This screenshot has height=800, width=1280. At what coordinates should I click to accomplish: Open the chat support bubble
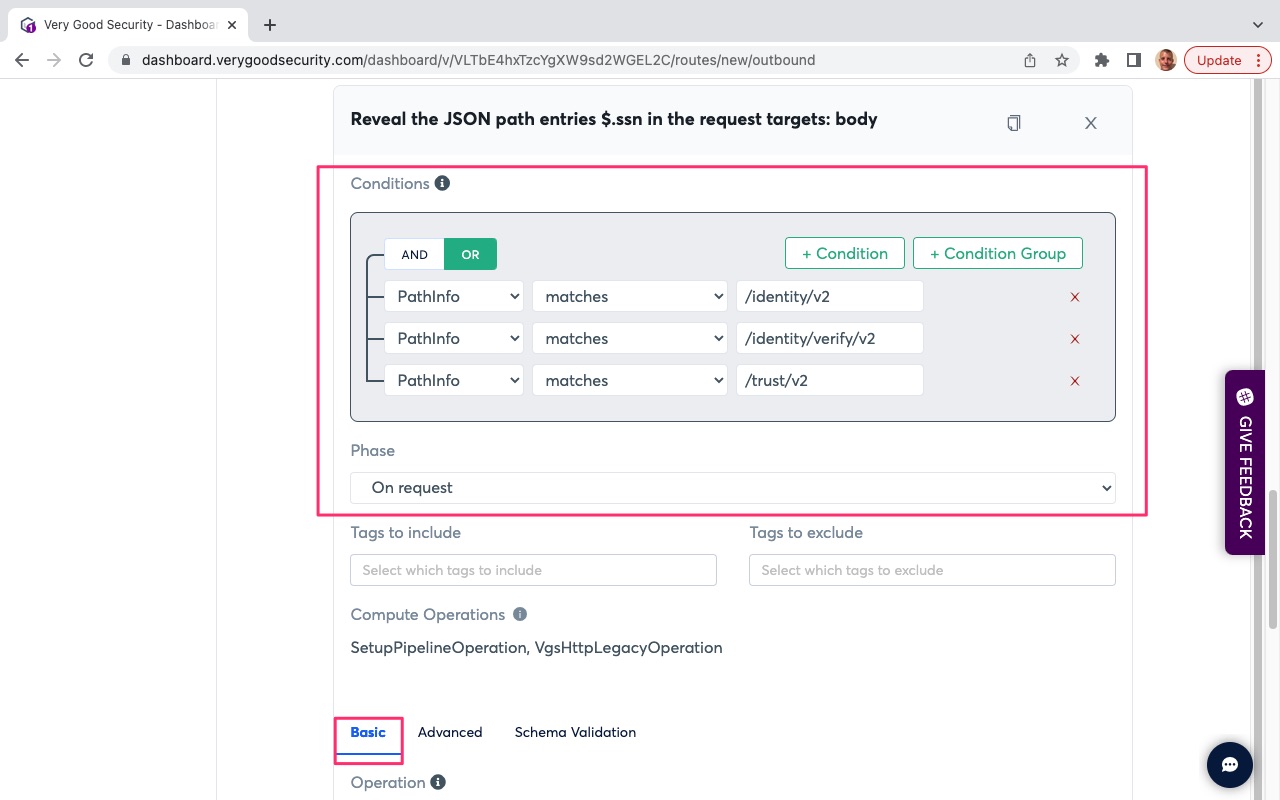pos(1230,765)
